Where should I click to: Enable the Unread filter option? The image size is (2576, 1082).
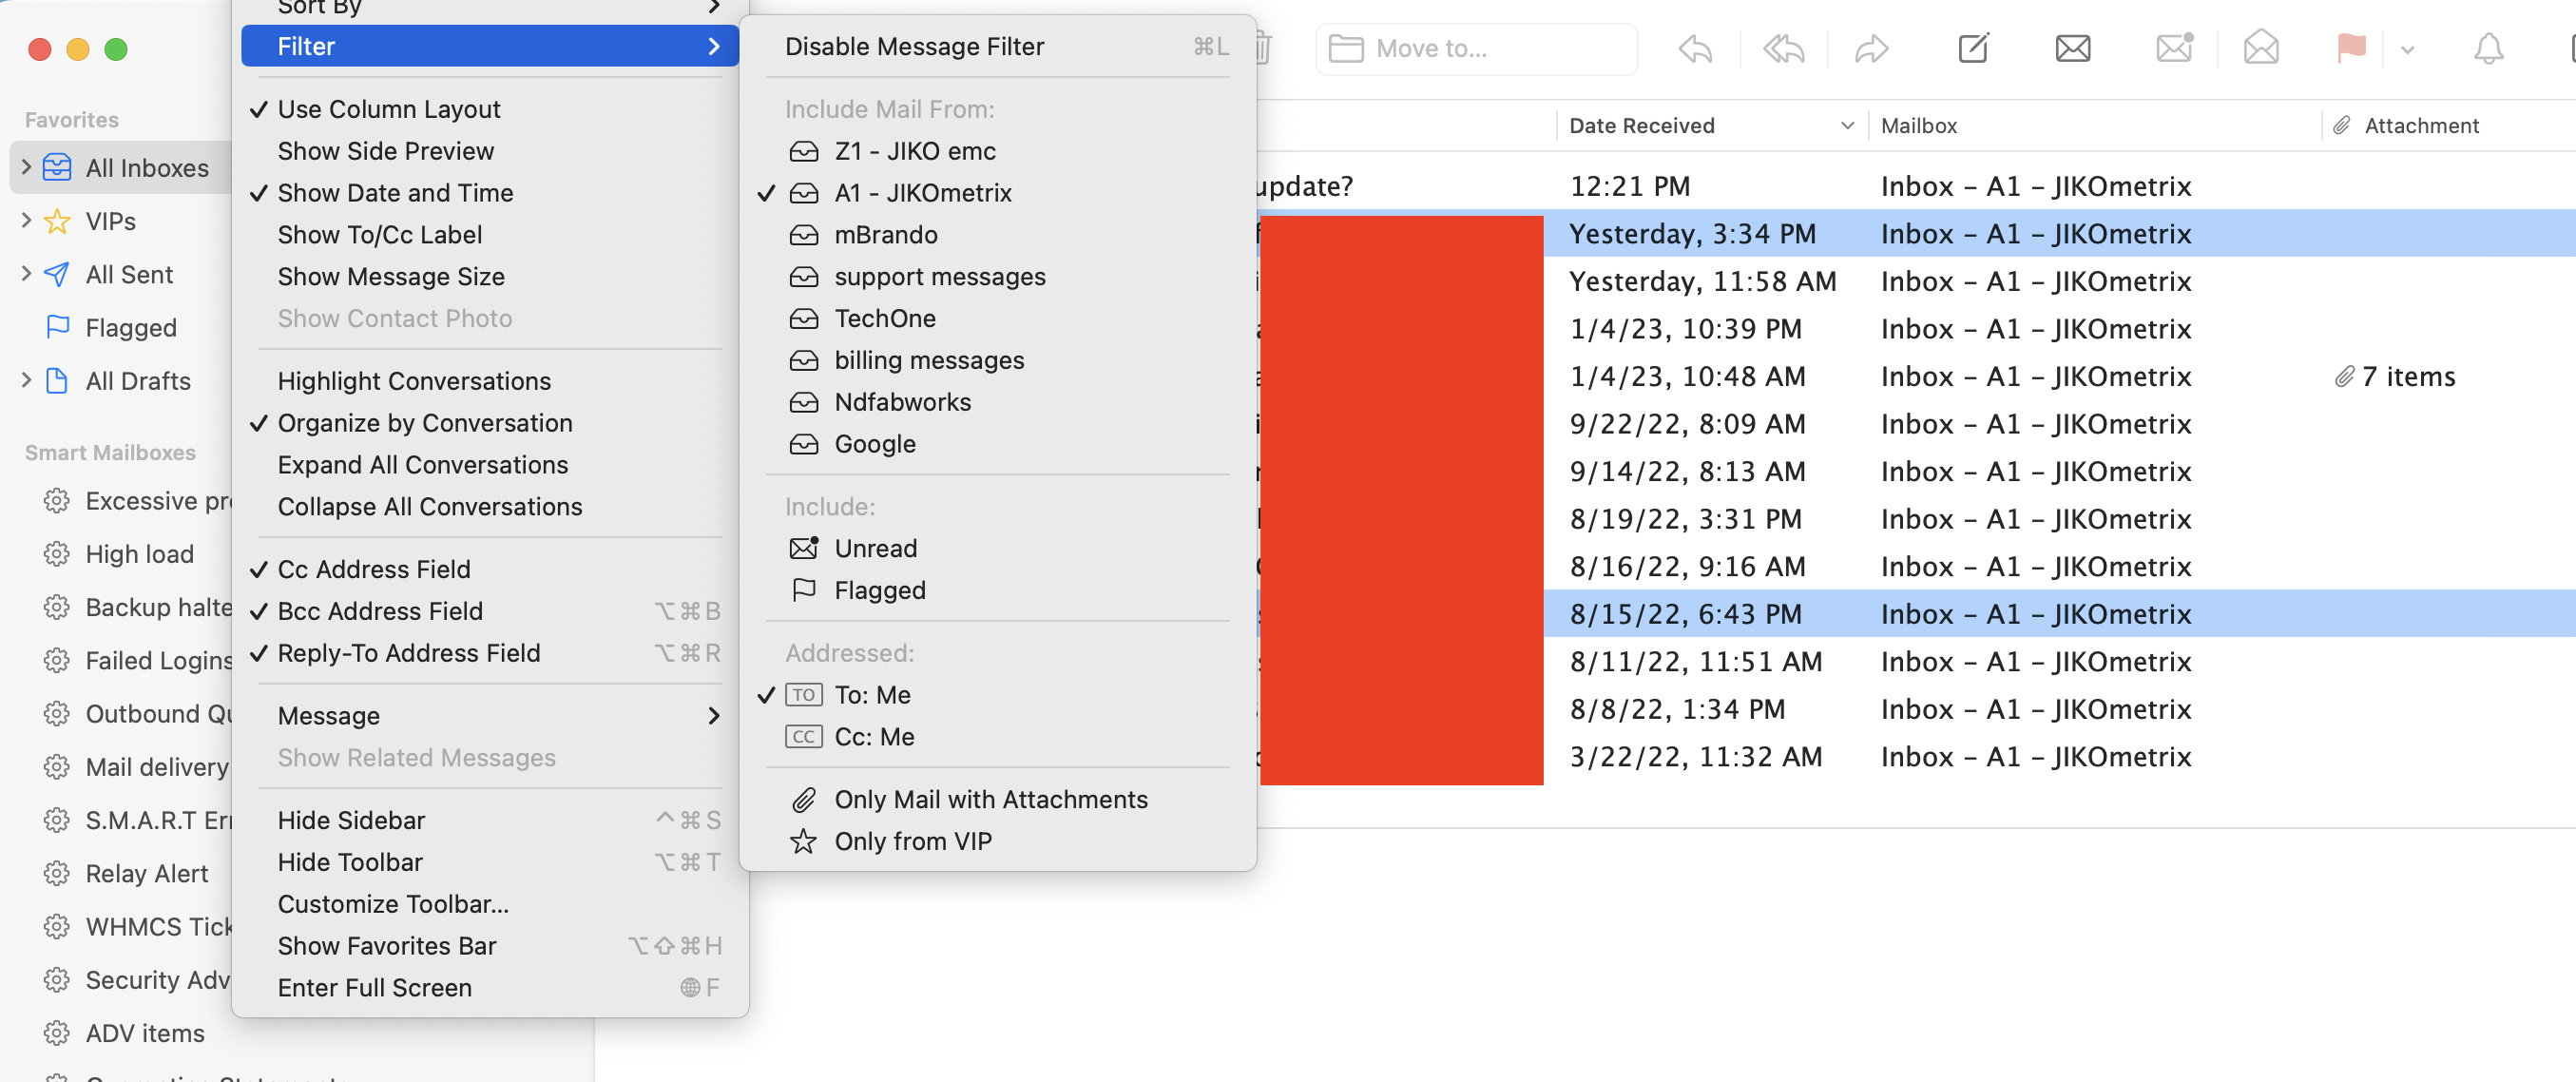pos(875,547)
